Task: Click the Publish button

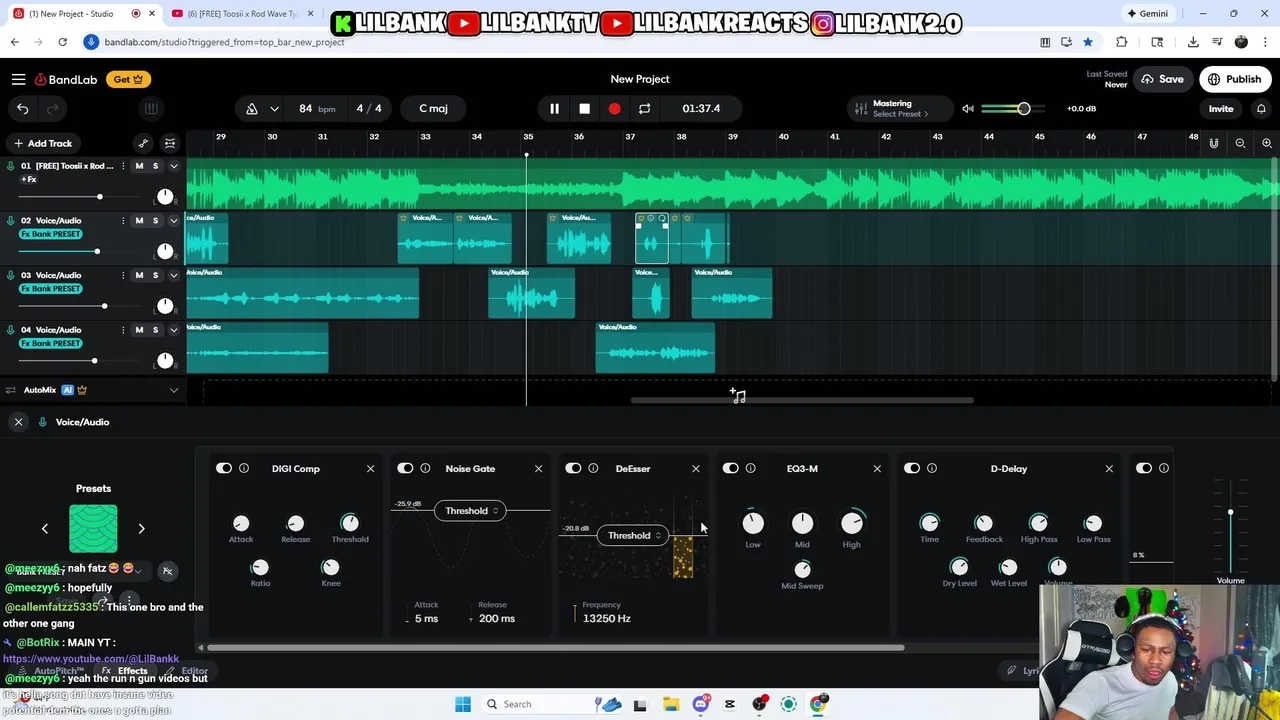Action: 1235,79
